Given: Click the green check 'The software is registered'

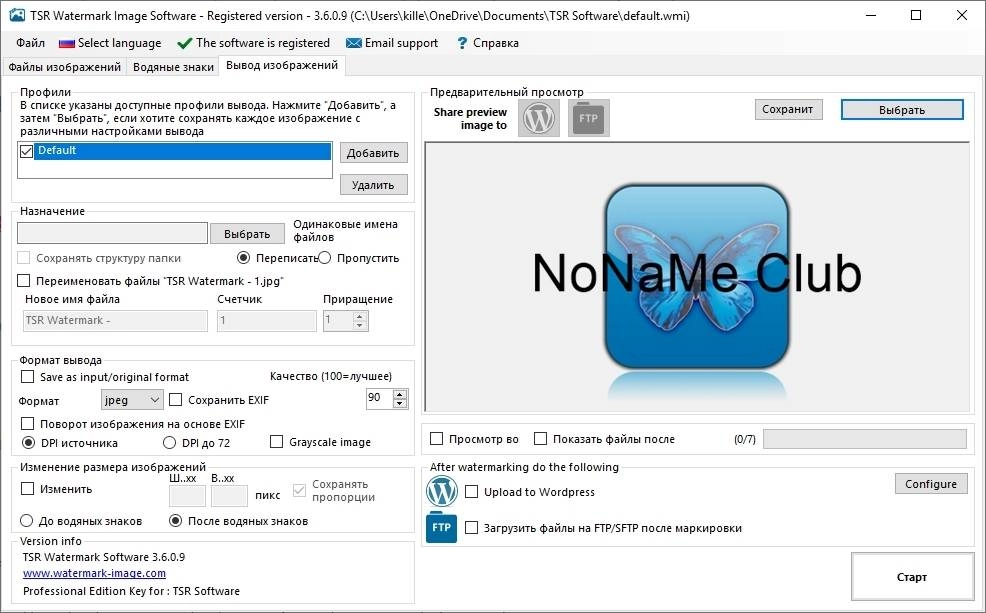Looking at the screenshot, I should [x=253, y=43].
